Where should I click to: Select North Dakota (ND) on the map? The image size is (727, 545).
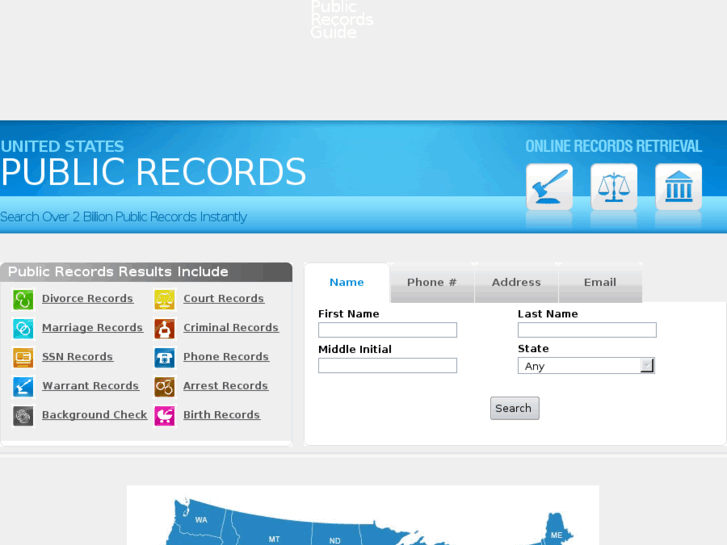[335, 541]
